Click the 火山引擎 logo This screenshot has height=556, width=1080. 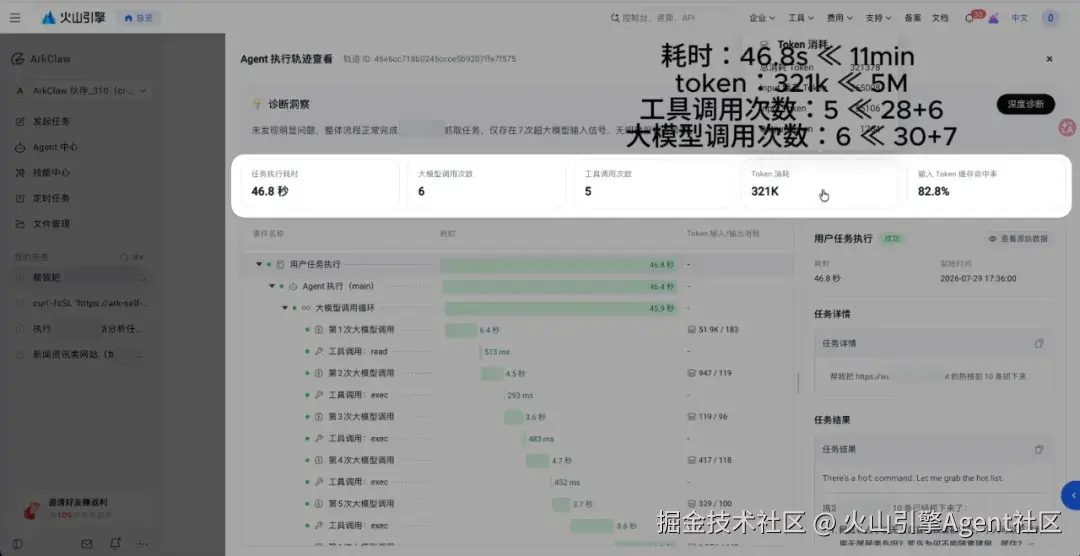pos(74,18)
